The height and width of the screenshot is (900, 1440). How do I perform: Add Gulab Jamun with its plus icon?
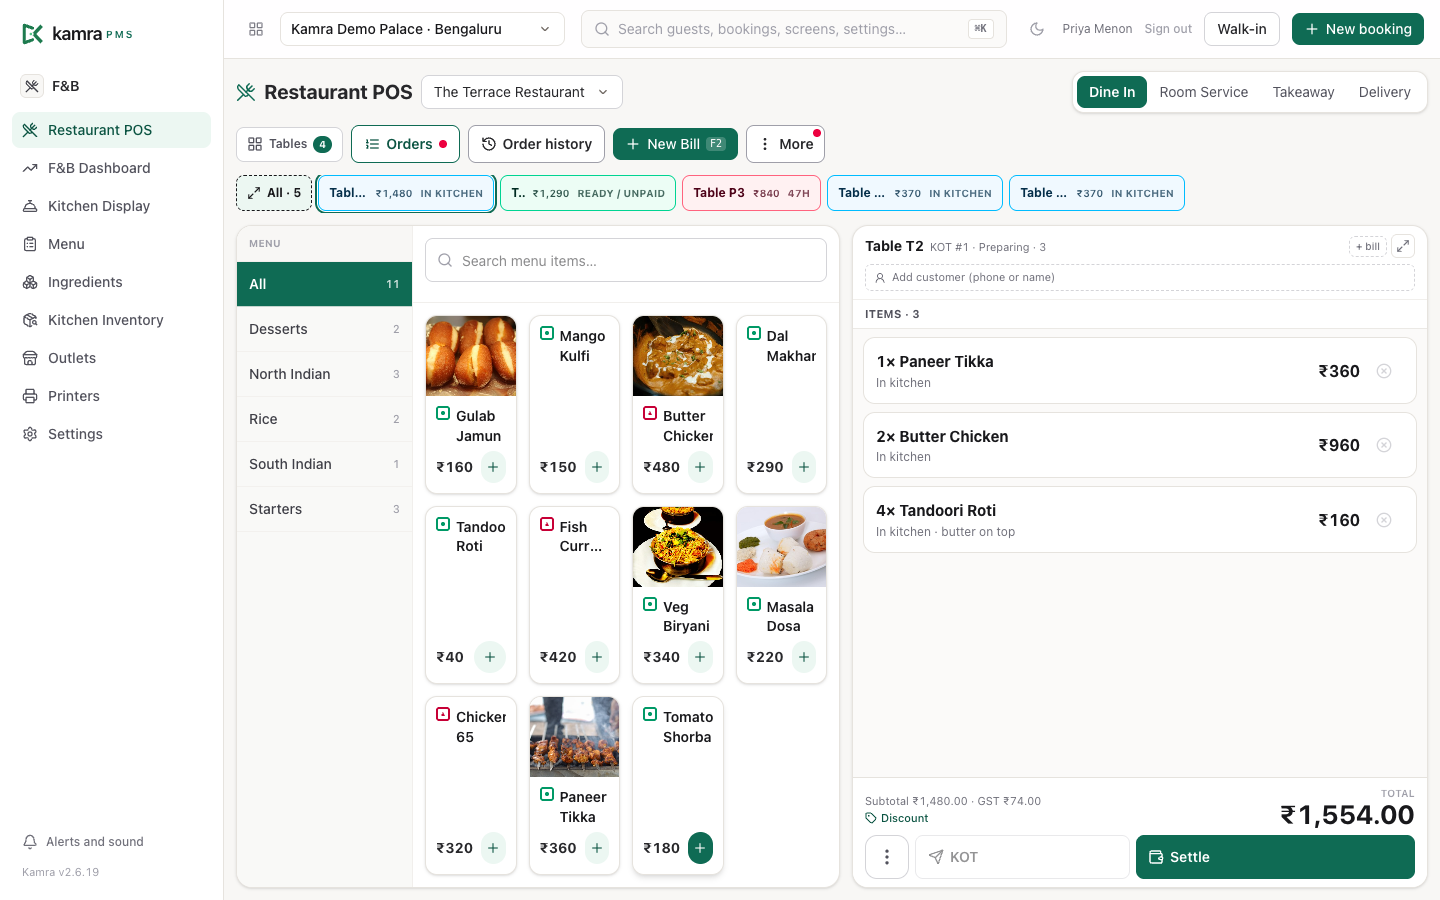tap(493, 467)
